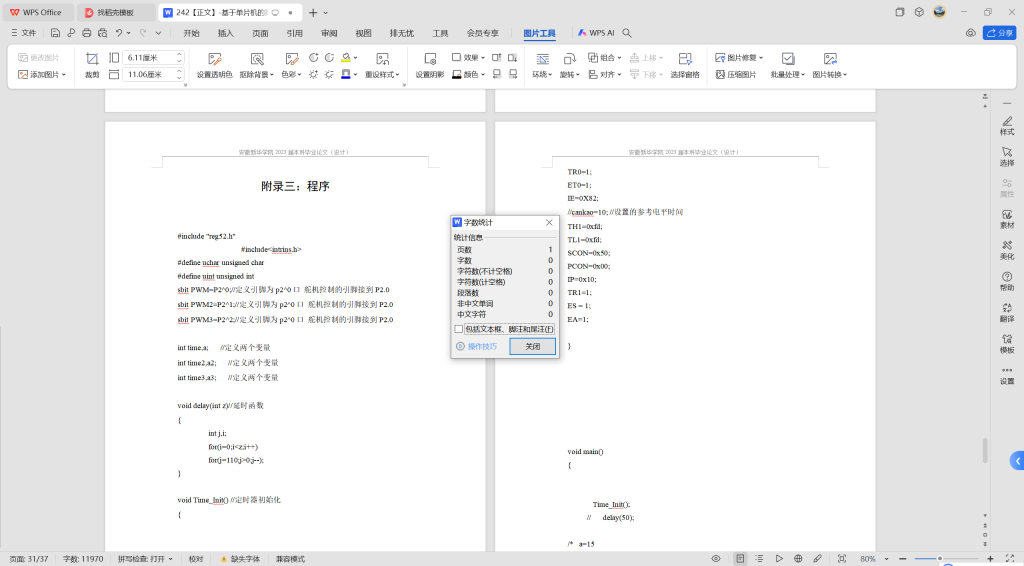Click the picture width field 11.06厘米
This screenshot has height=566, width=1024.
pos(153,74)
